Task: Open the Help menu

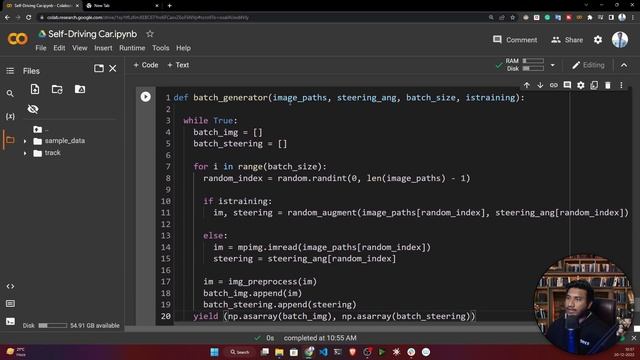Action: (183, 48)
